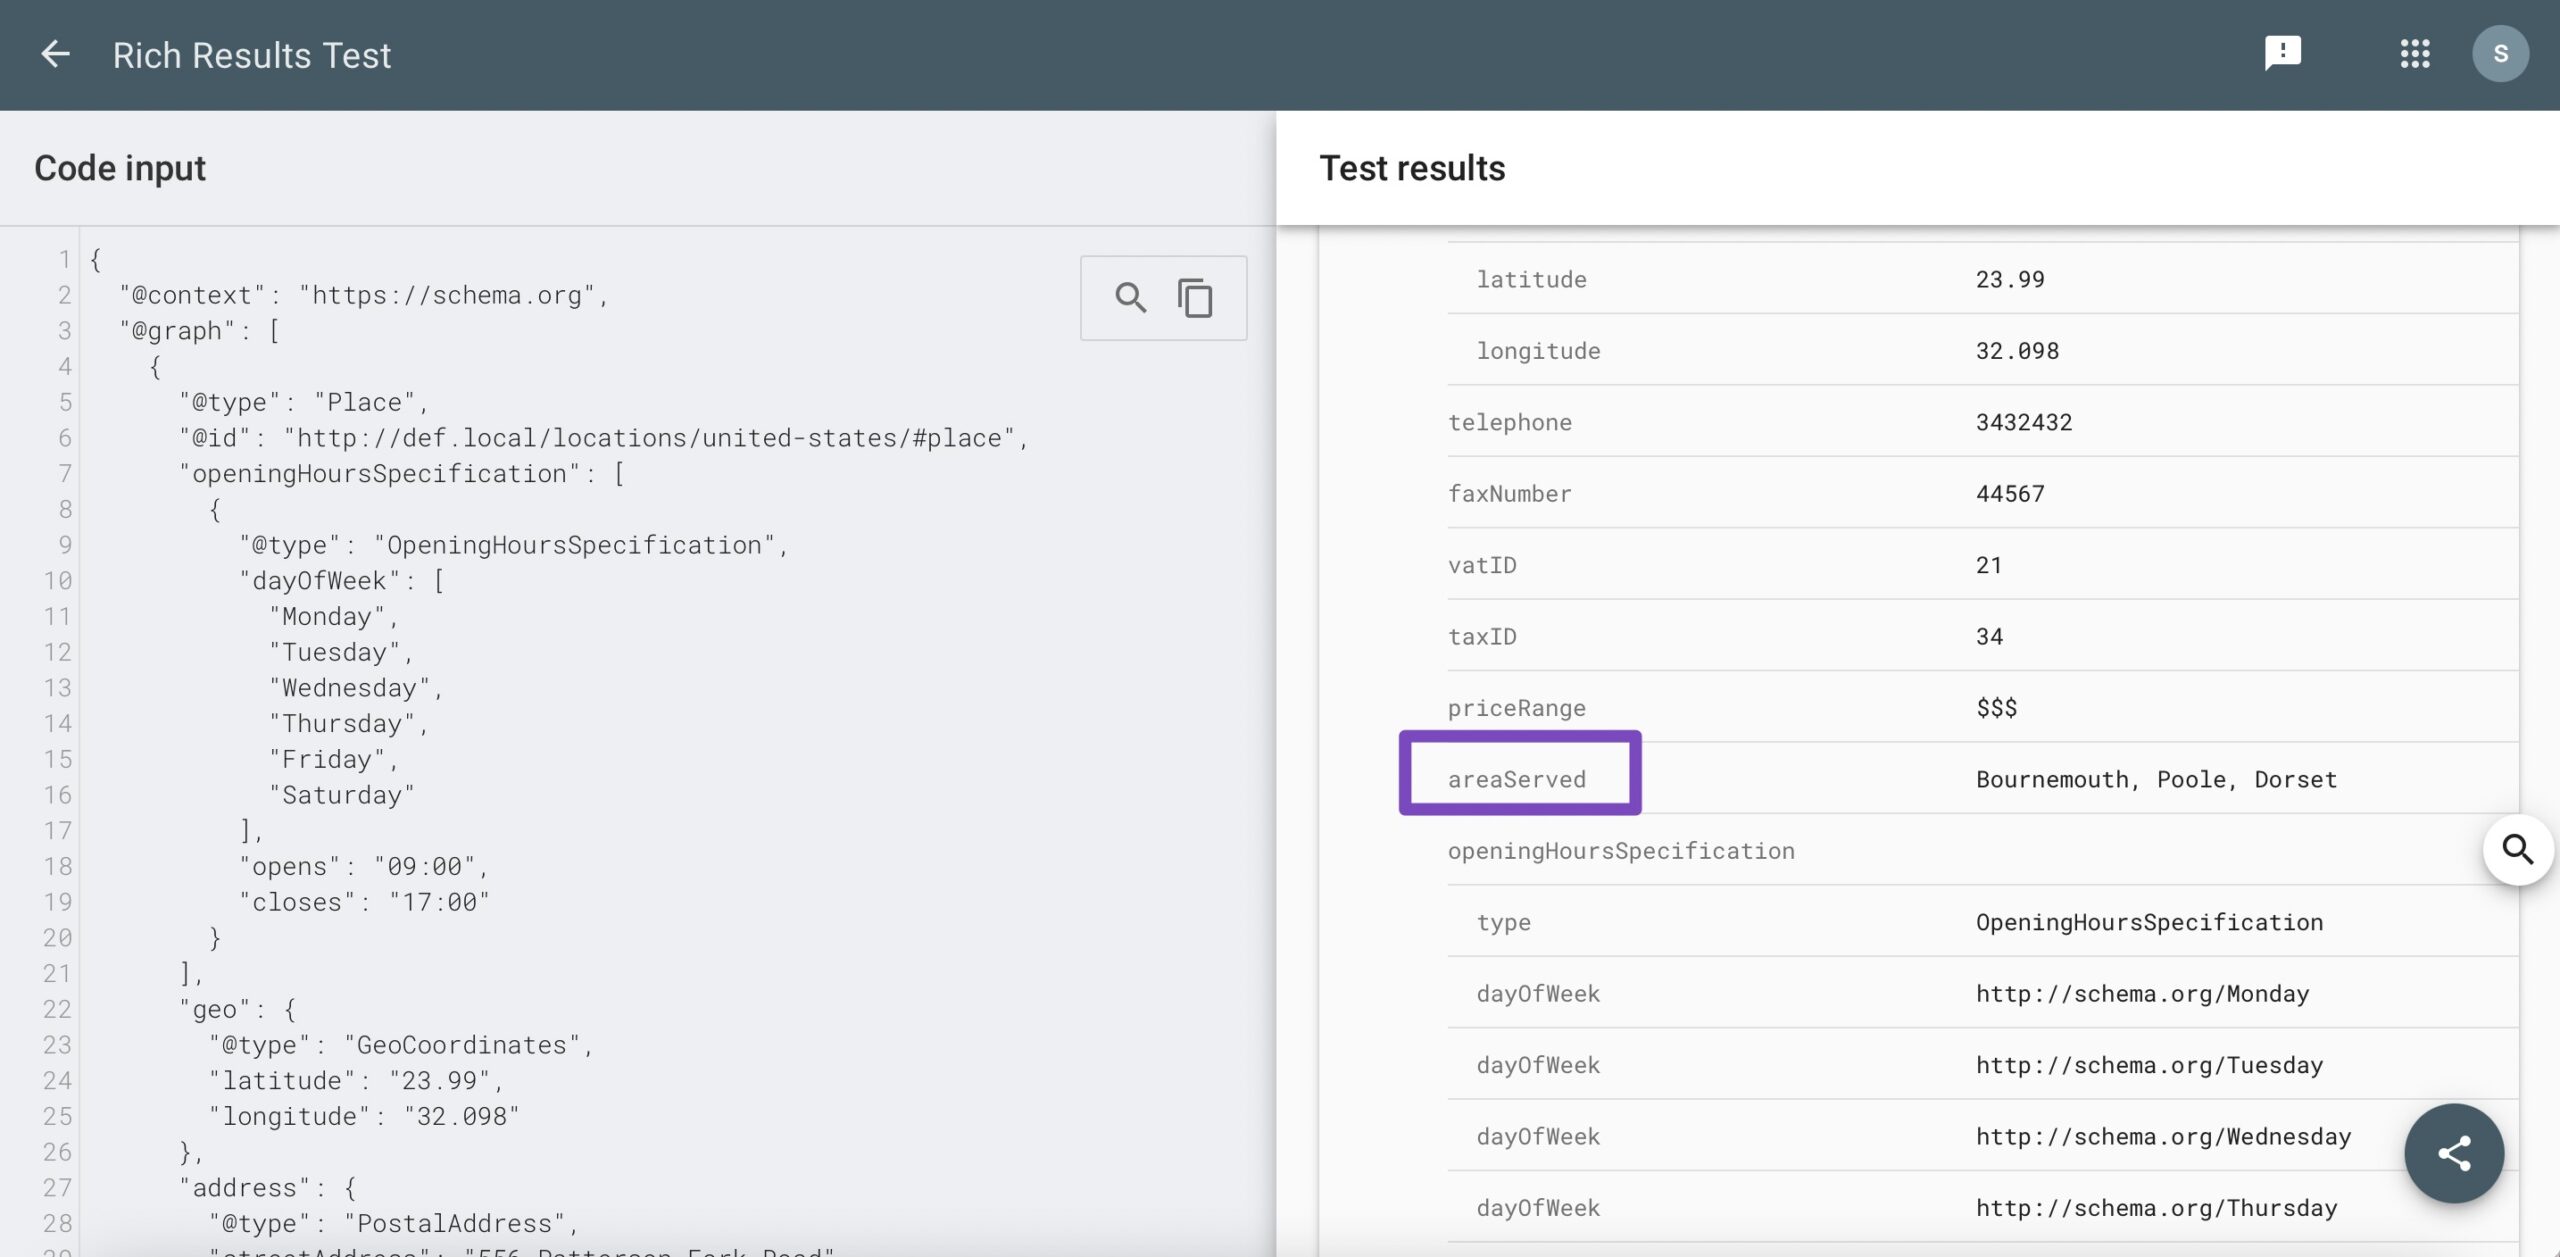Click the http://schema.org/Tuesday value
Screen dimensions: 2560x1257
click(2149, 1066)
